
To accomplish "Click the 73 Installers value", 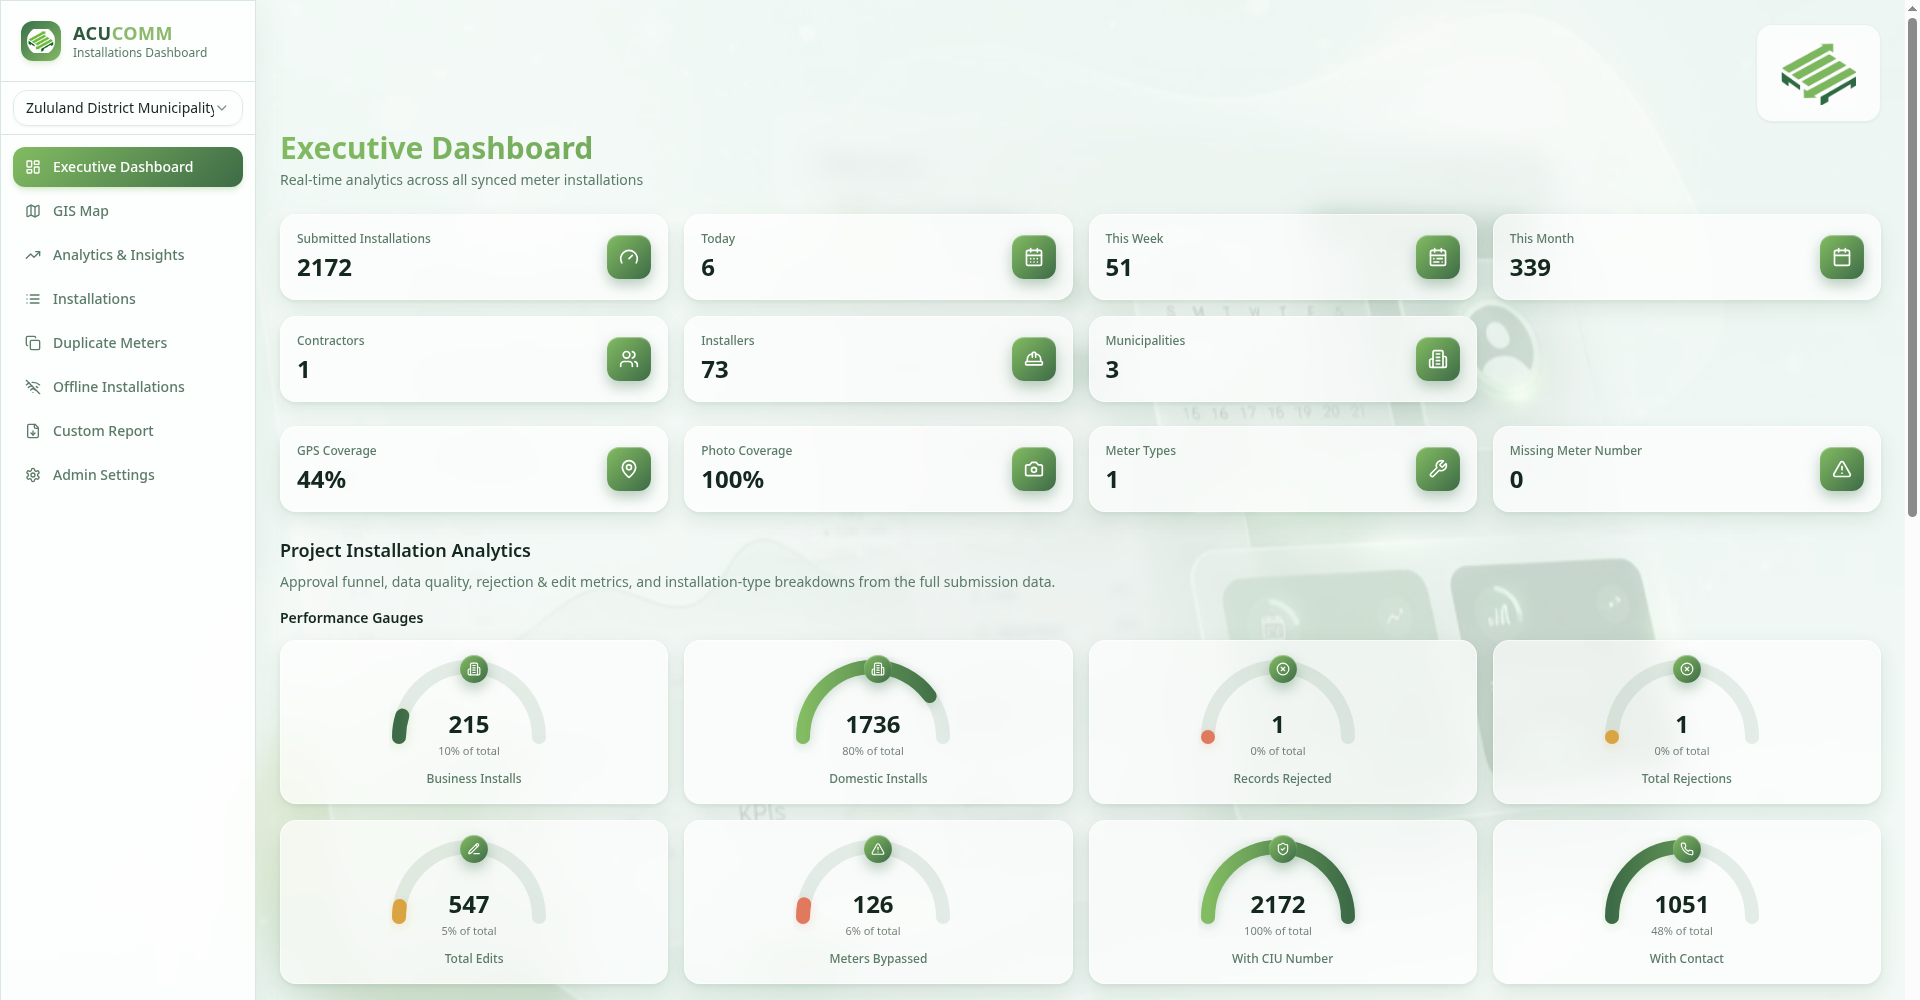I will [x=715, y=370].
